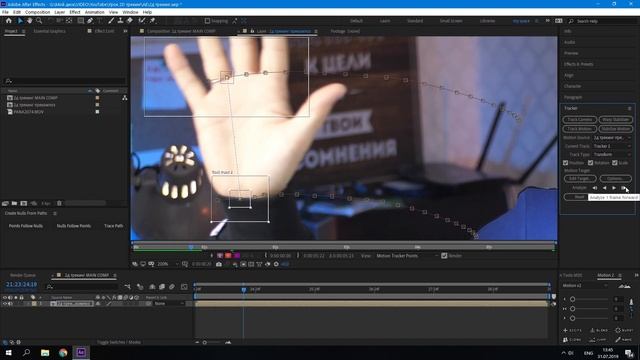Select the Puppet Pin tool
Image resolution: width=640 pixels, height=360 pixels.
tap(152, 21)
